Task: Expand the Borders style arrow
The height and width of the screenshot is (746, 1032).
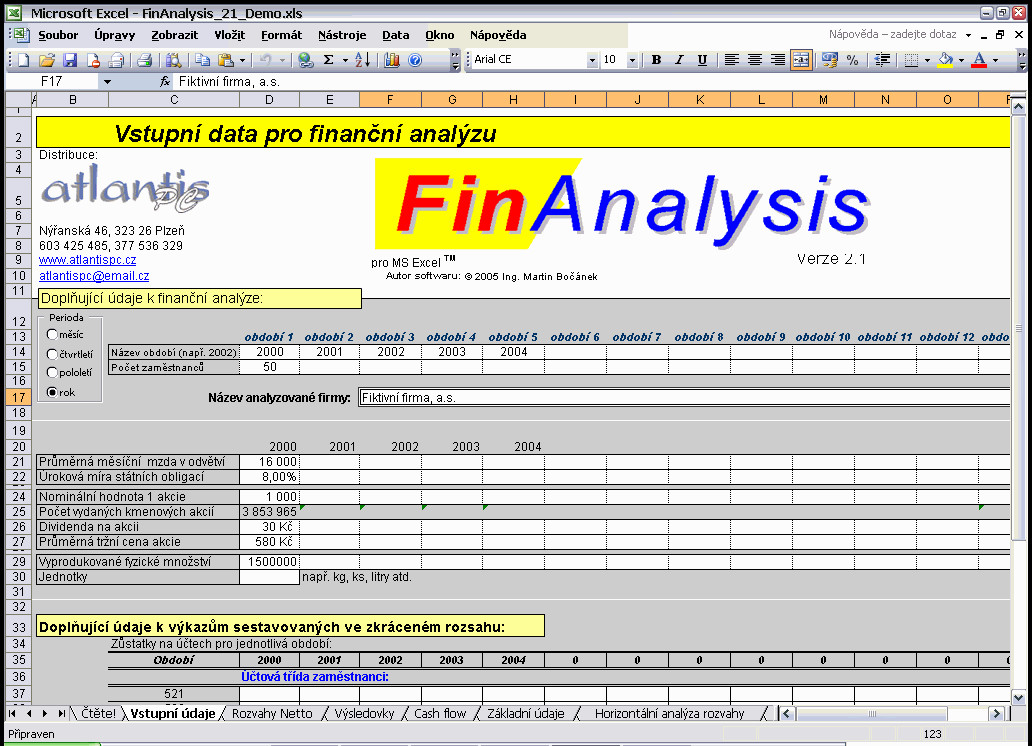Action: coord(927,60)
